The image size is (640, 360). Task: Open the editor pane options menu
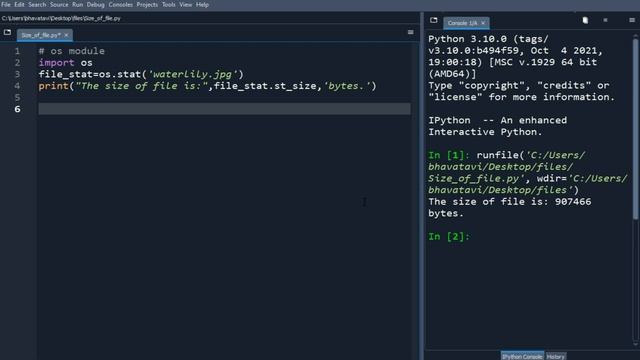click(x=411, y=32)
